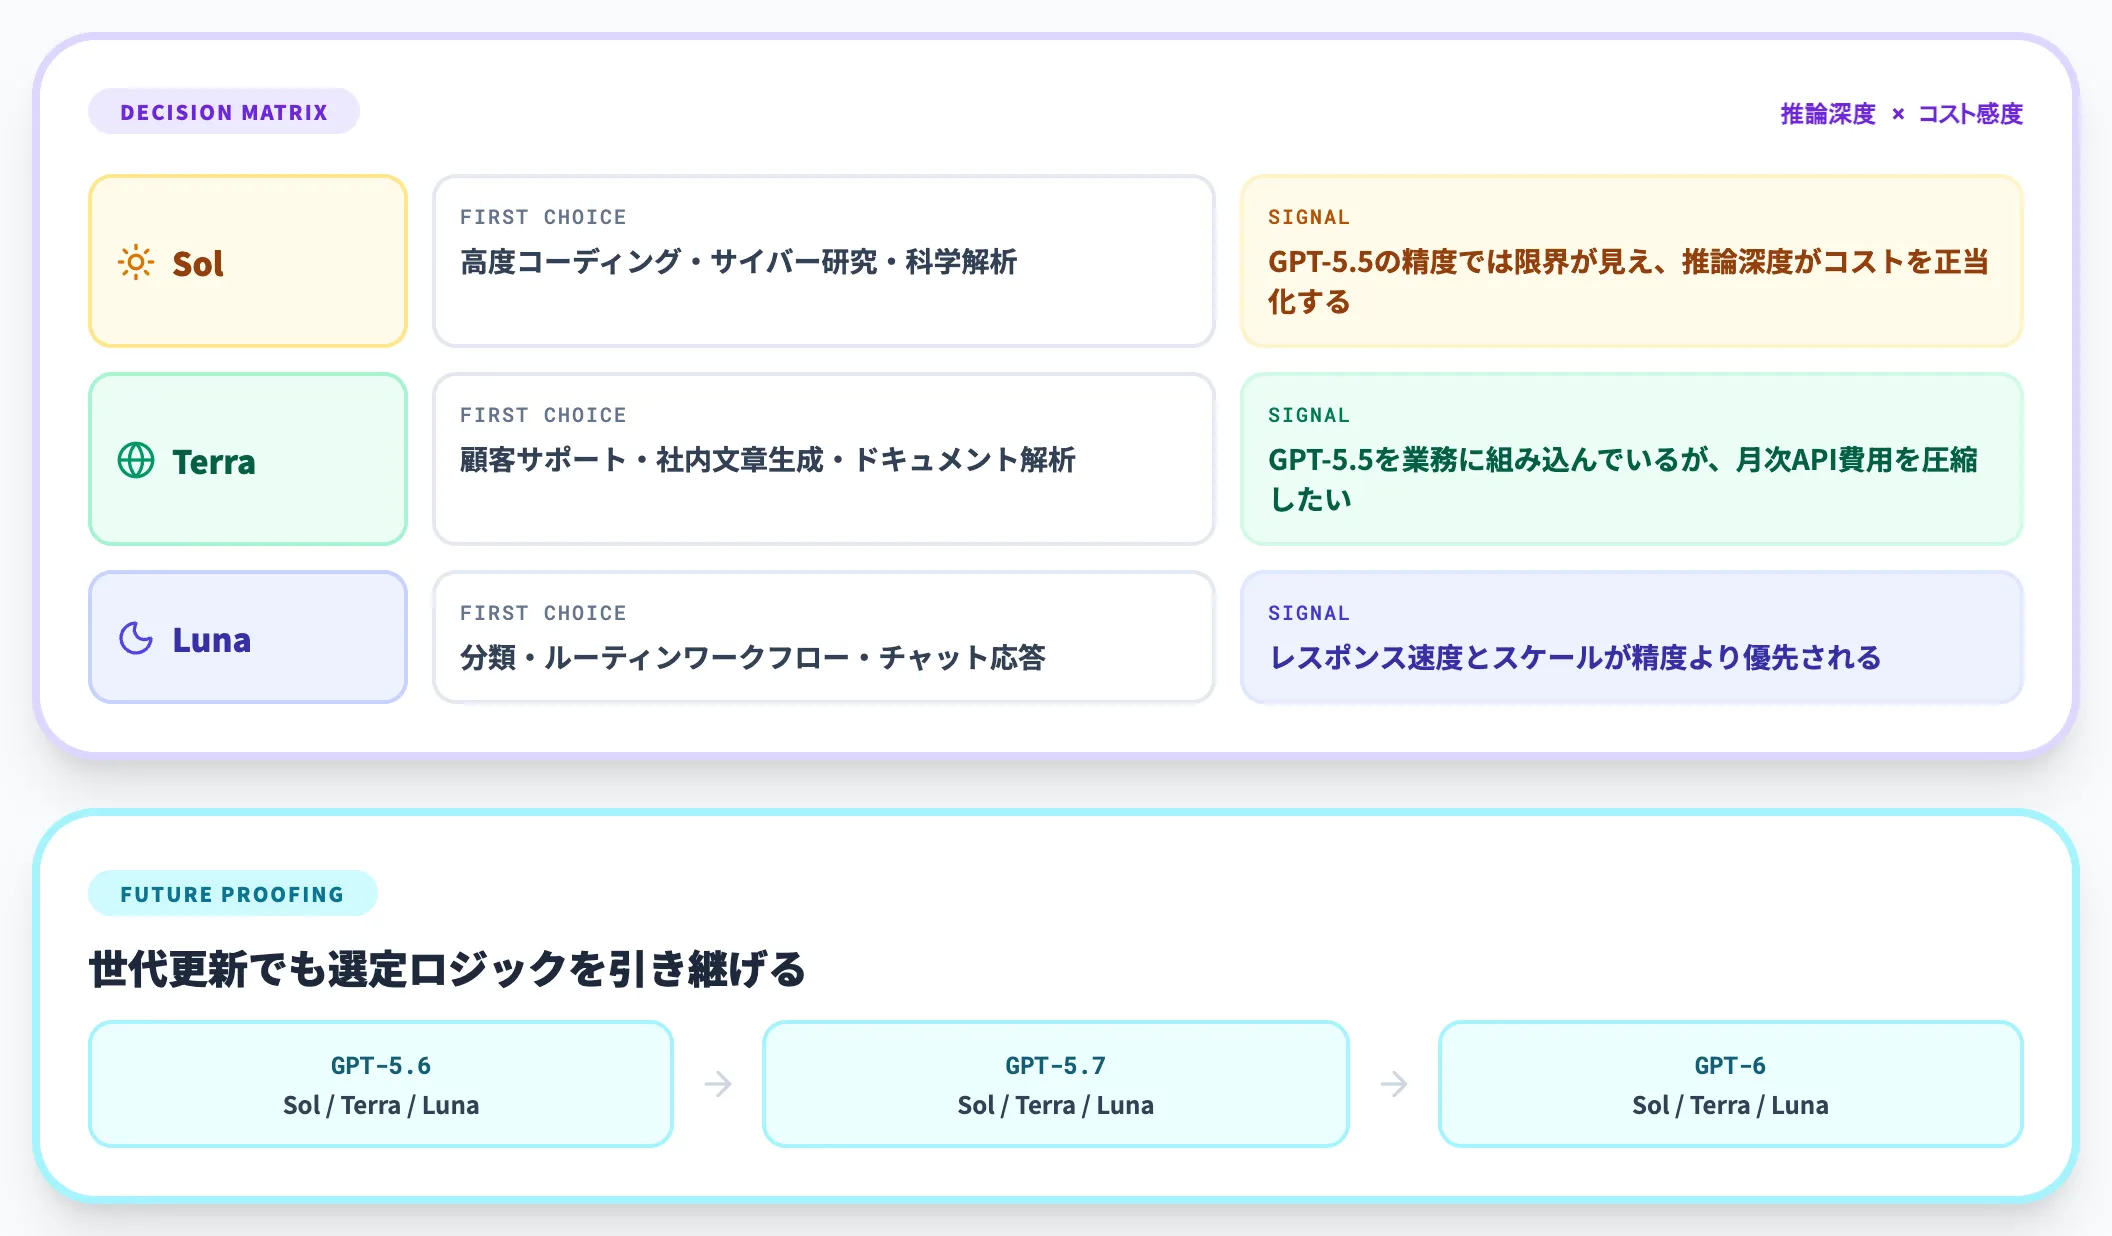Click the sun icon beside Sol

[136, 263]
